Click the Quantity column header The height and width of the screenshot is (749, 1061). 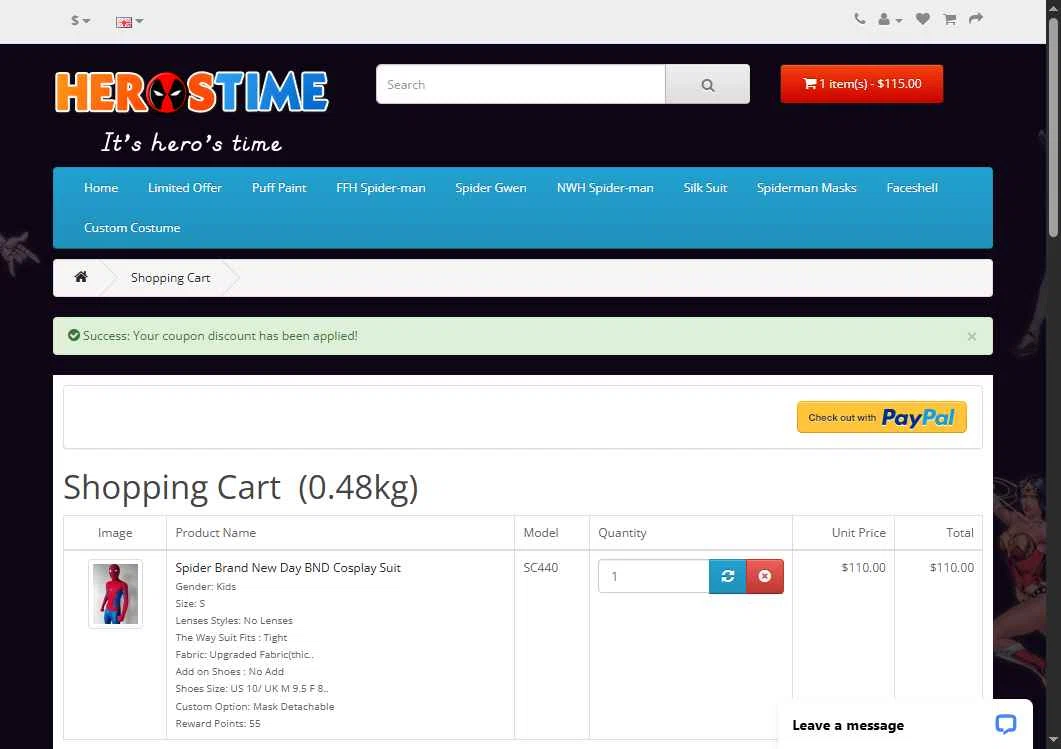click(x=623, y=532)
